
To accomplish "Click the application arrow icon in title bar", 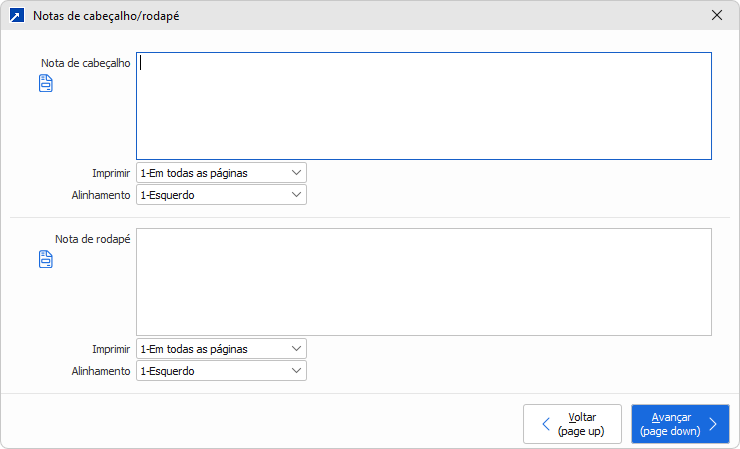I will 16,16.
